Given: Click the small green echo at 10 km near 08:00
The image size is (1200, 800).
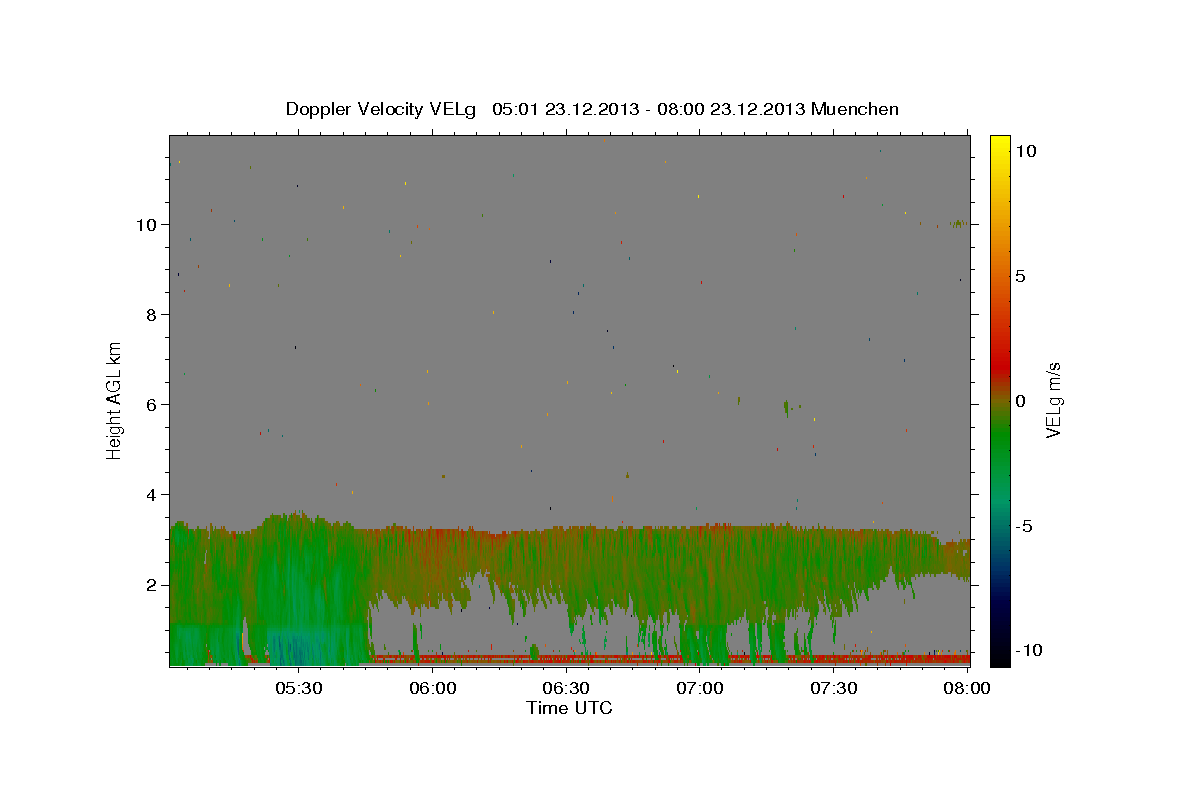Looking at the screenshot, I should [958, 223].
